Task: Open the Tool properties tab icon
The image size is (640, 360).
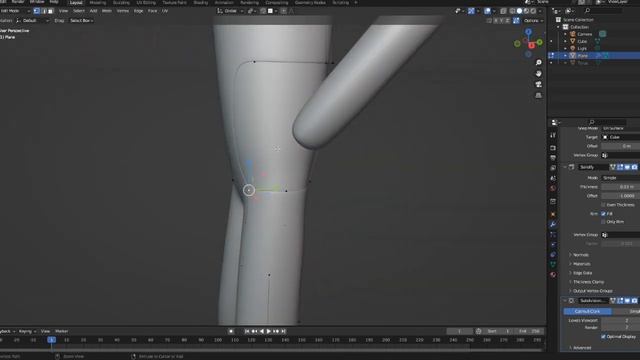Action: pos(553,136)
